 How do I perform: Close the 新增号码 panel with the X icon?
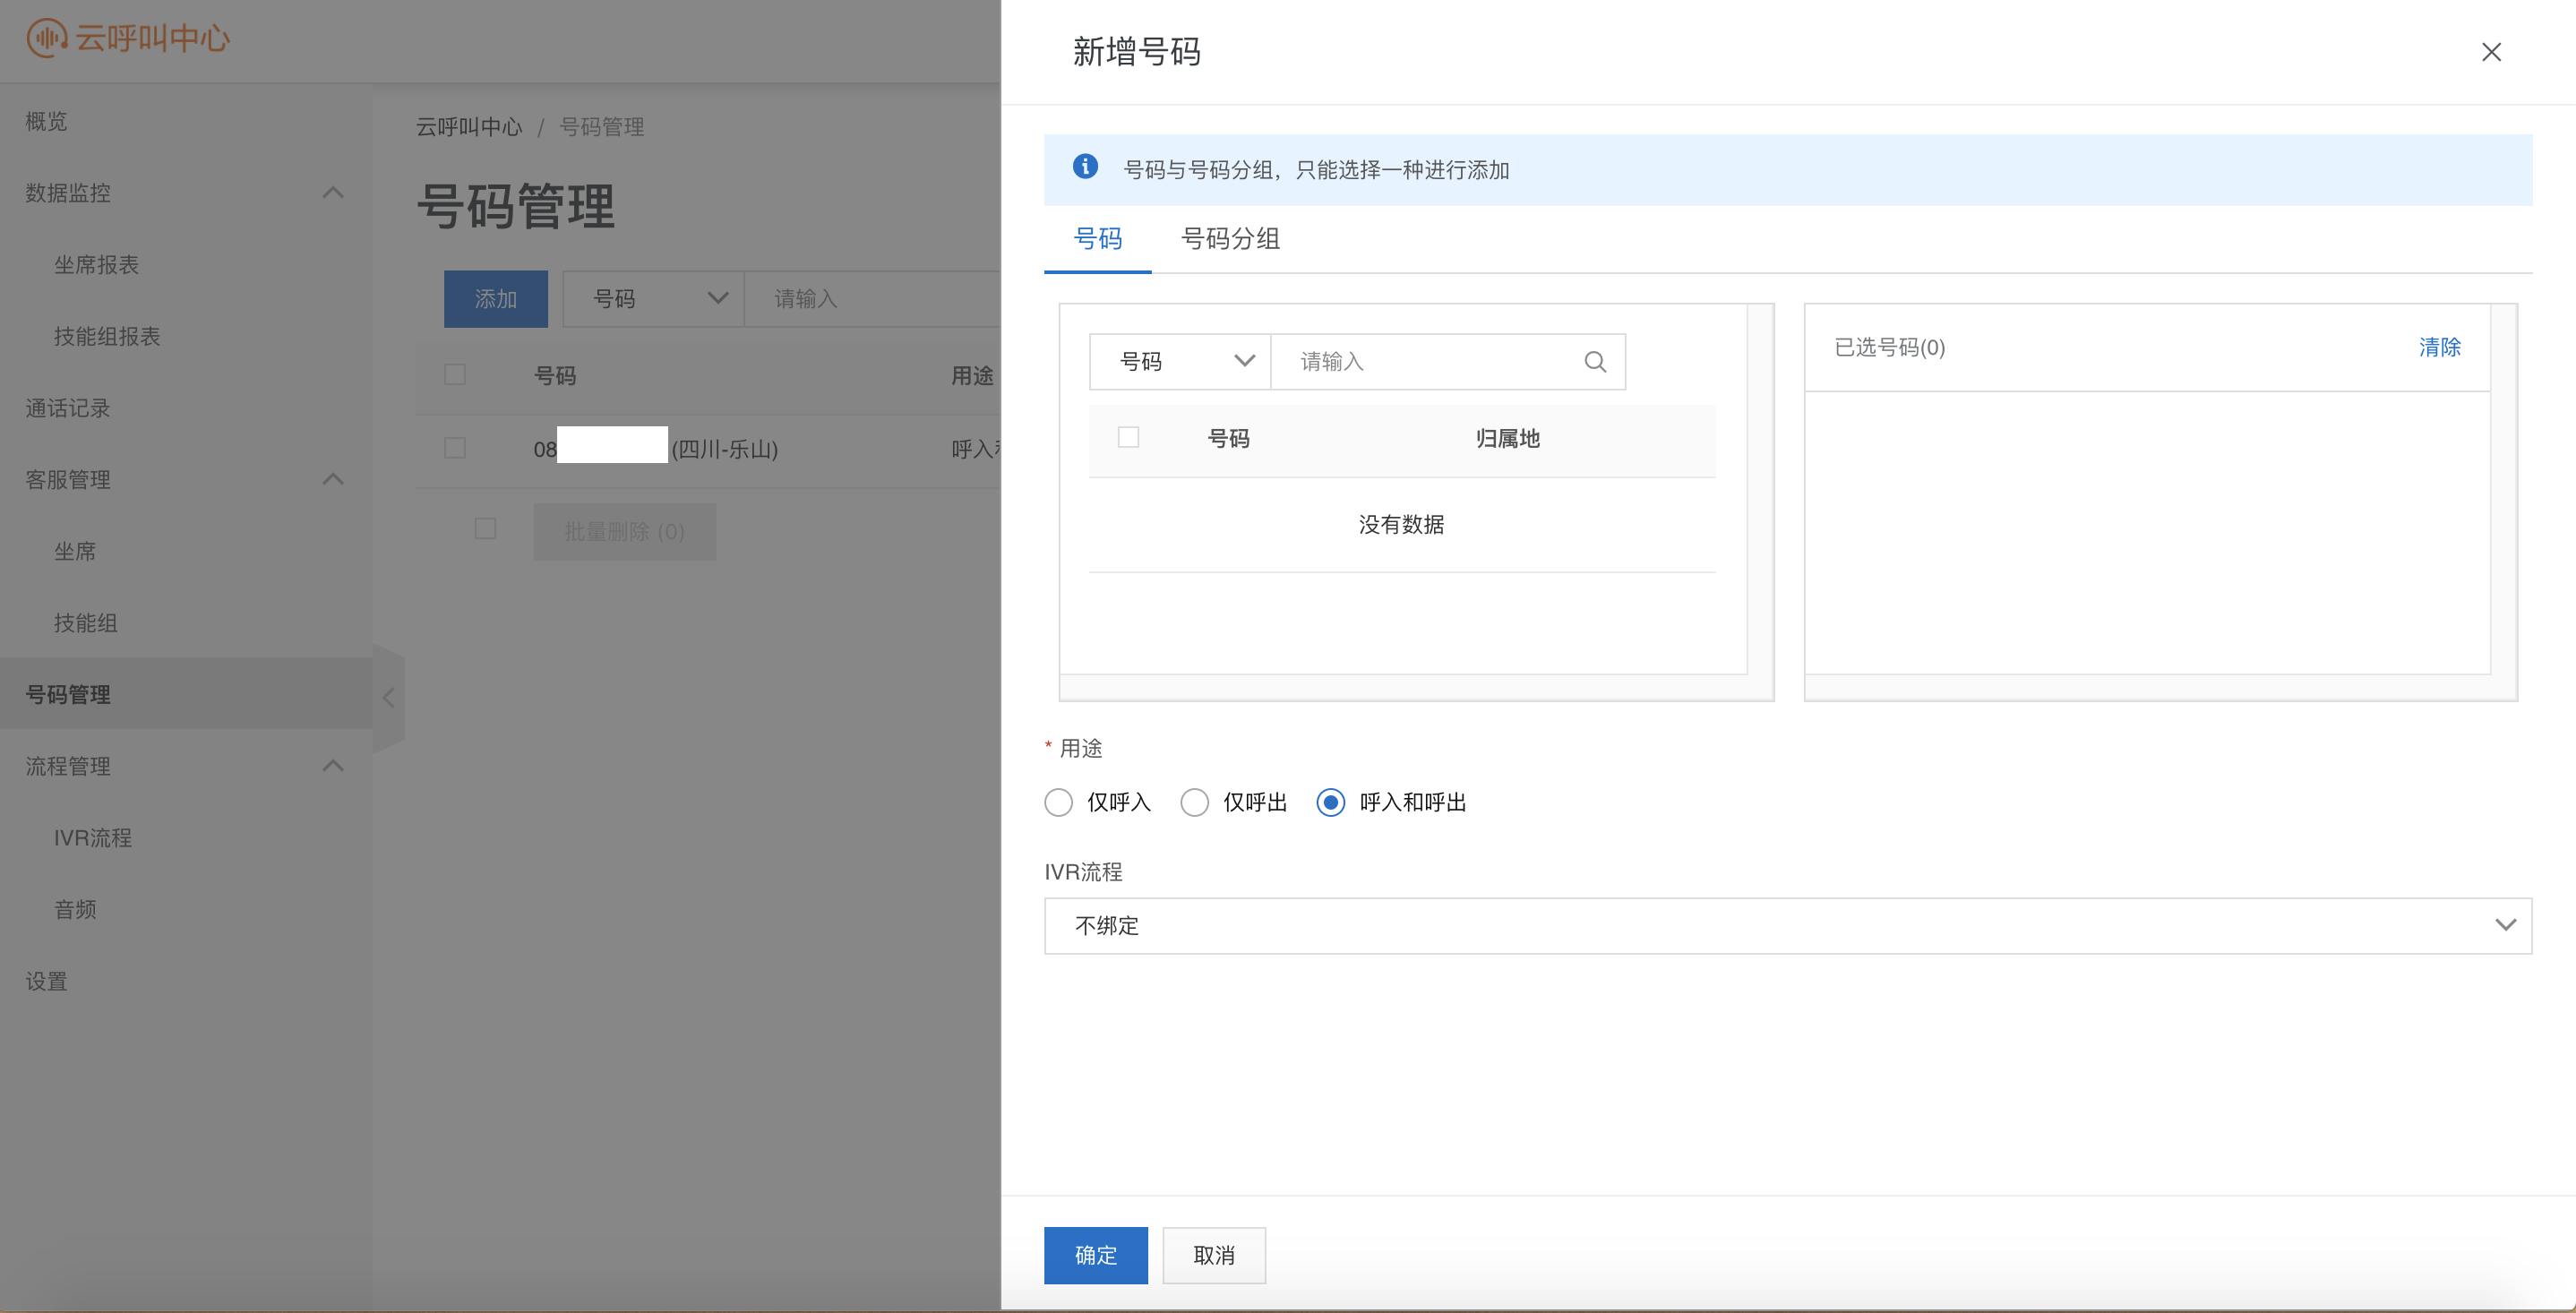point(2491,52)
